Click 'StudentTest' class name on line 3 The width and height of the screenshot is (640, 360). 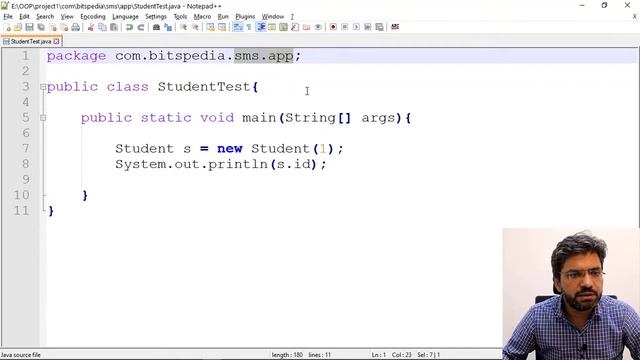204,87
